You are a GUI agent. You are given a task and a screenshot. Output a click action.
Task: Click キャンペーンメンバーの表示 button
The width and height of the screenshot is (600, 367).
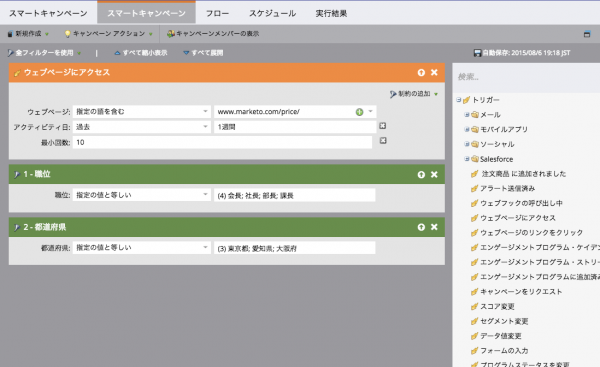[x=213, y=34]
